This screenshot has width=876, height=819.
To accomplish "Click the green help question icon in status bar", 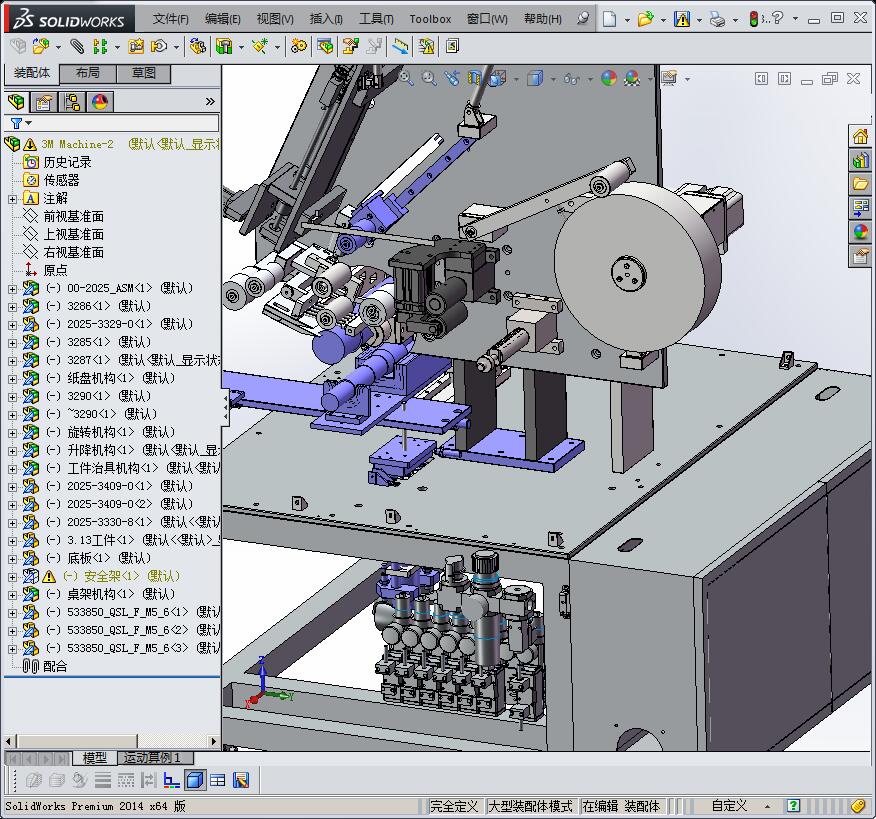I will (793, 806).
